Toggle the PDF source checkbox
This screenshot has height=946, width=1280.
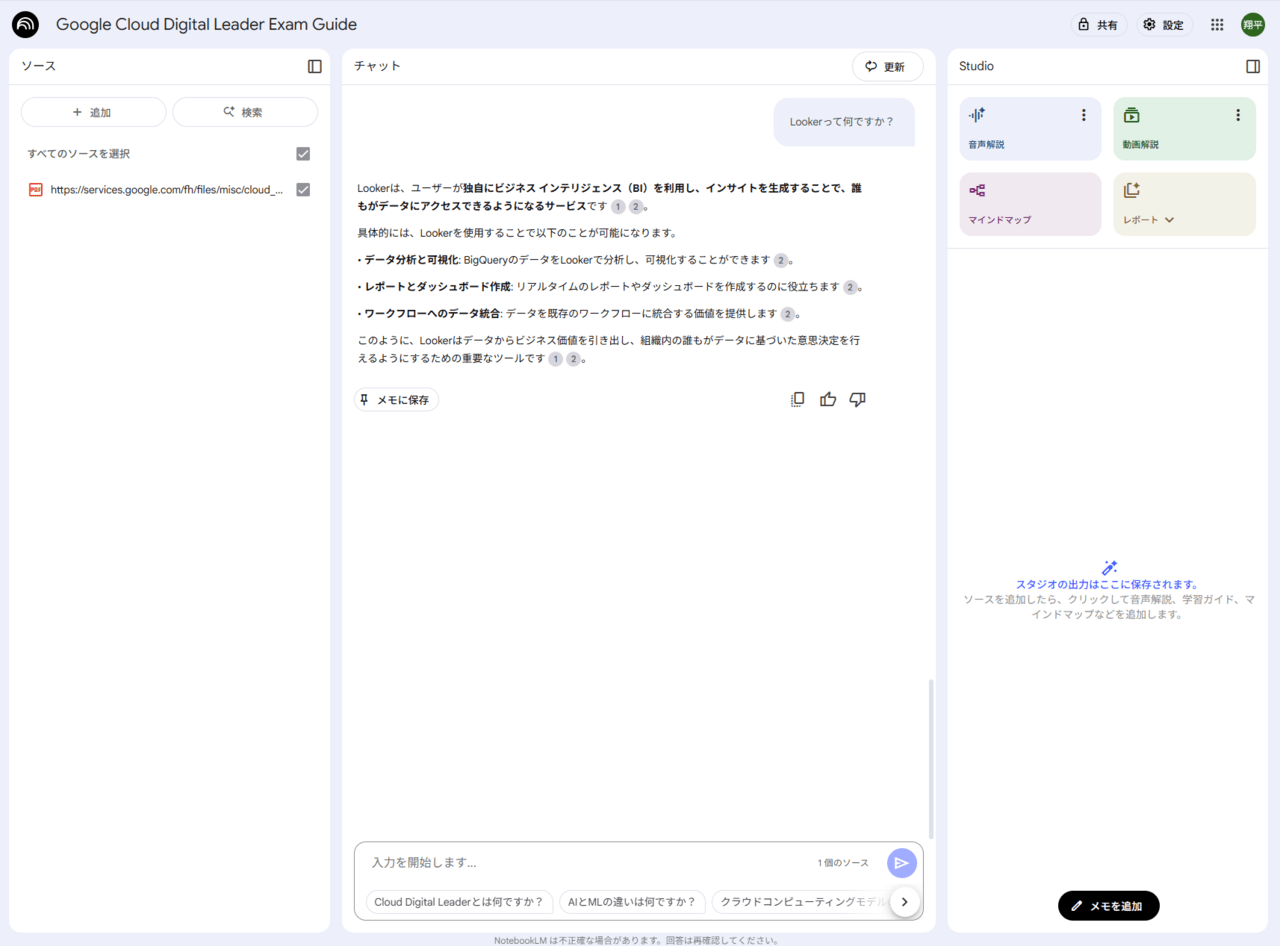pos(303,189)
